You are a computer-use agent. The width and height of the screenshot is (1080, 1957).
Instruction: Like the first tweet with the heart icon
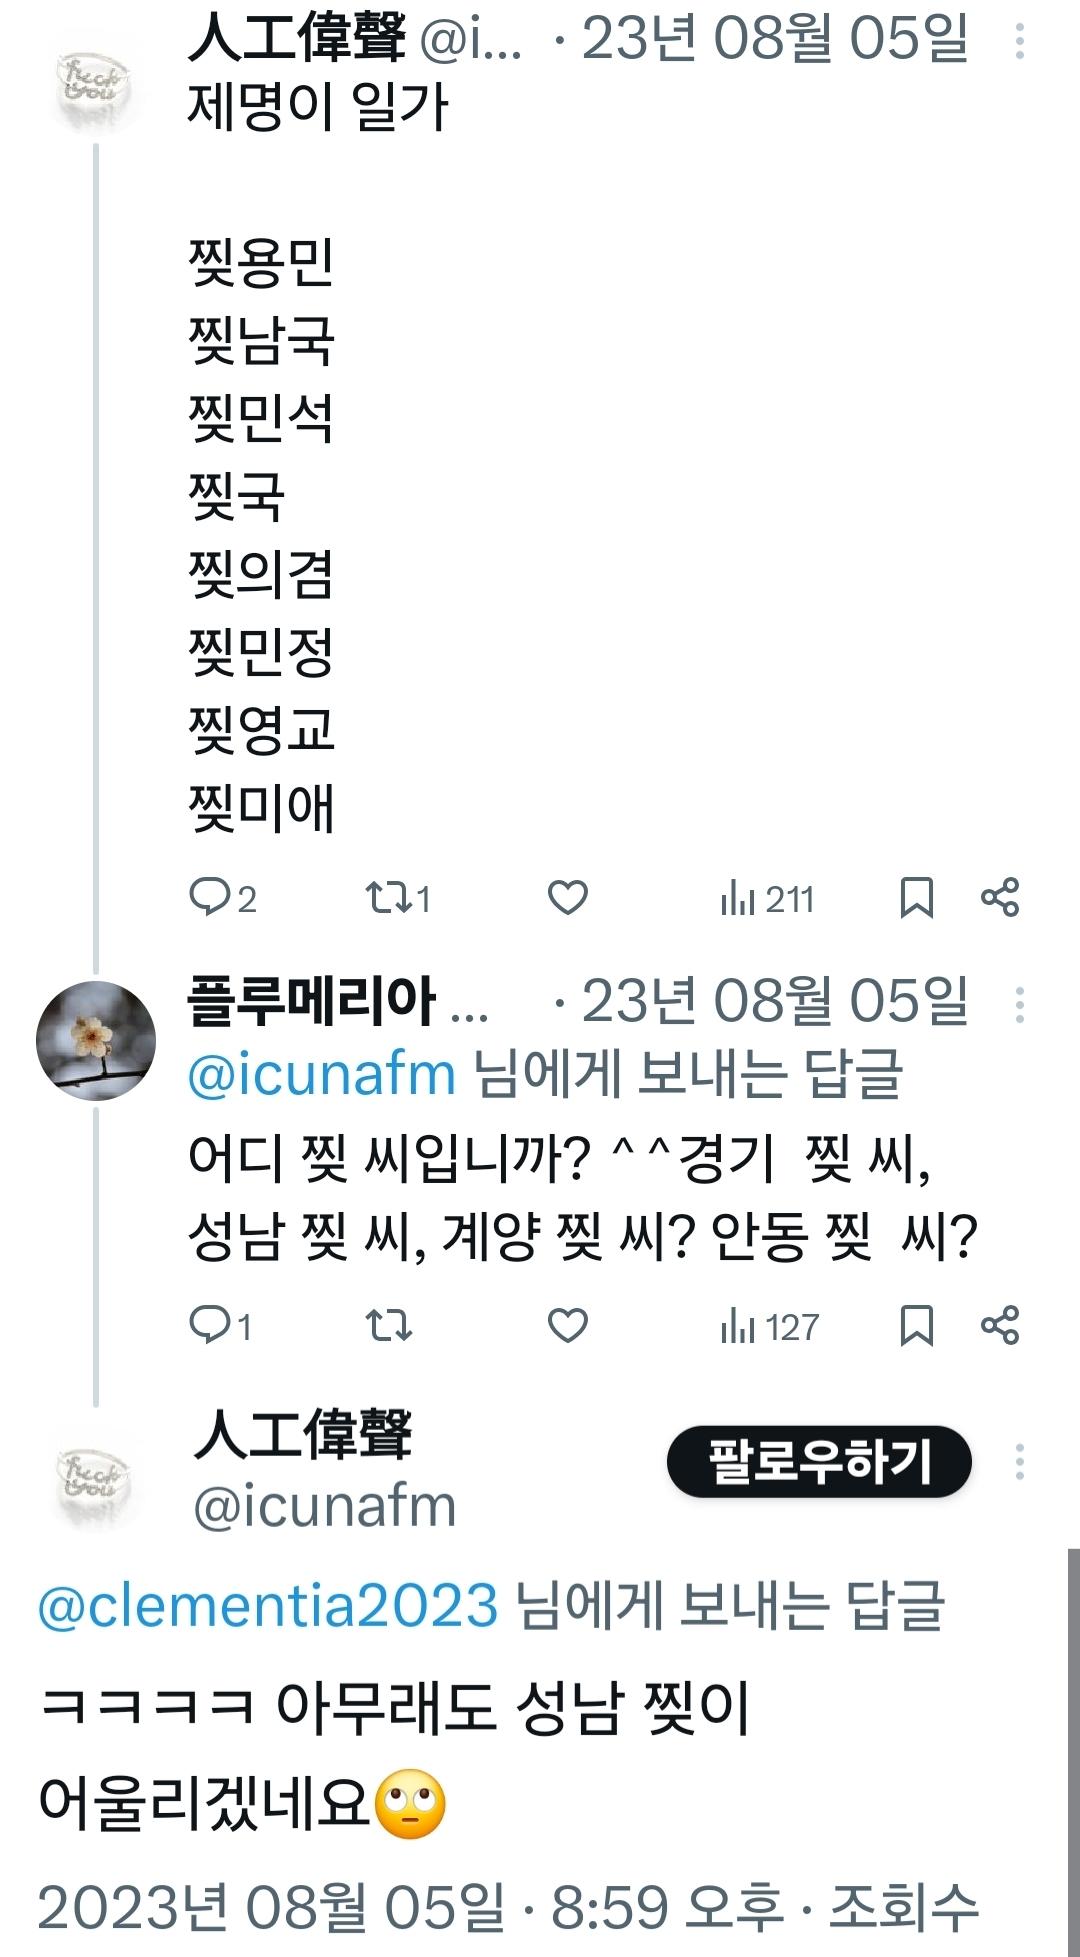point(568,899)
